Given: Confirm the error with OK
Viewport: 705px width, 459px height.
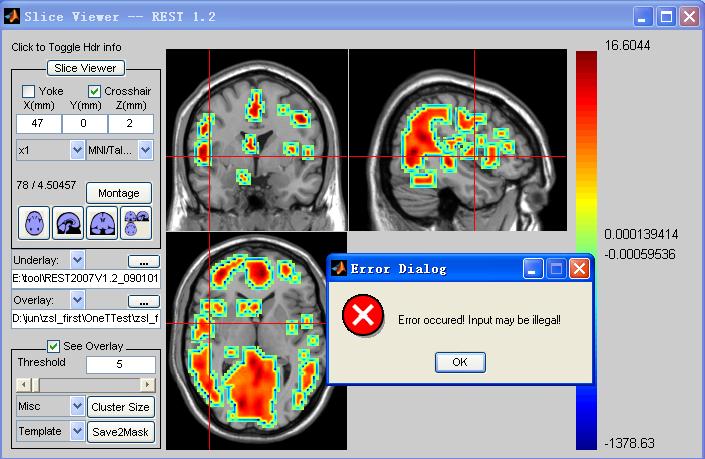Looking at the screenshot, I should point(460,362).
